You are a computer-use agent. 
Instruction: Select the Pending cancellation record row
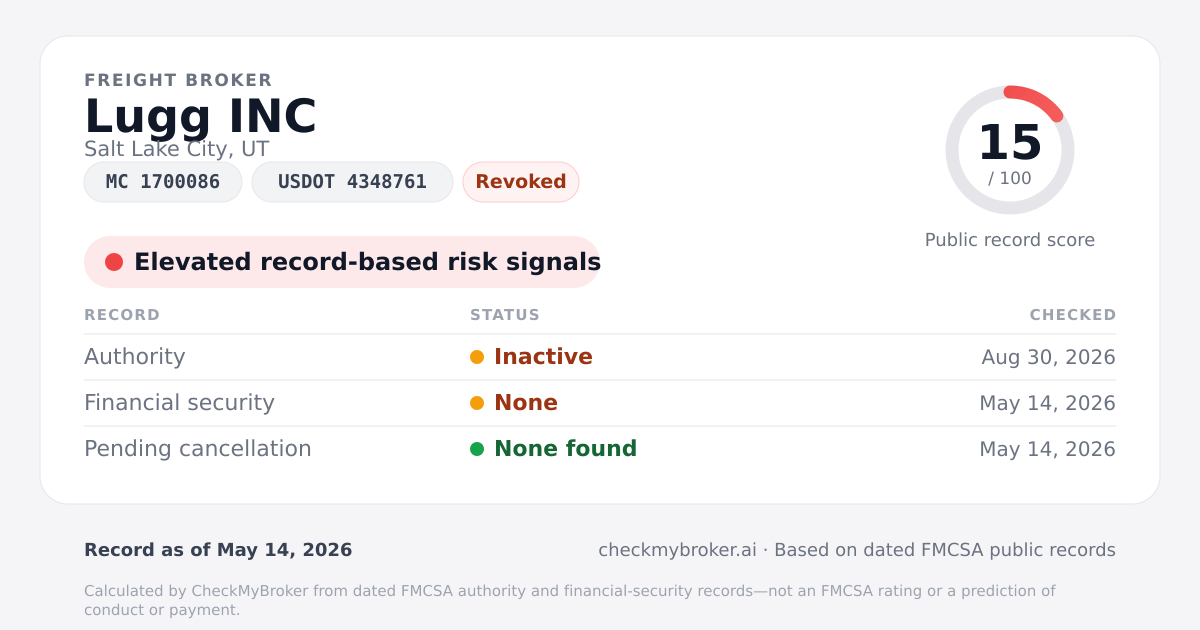600,449
